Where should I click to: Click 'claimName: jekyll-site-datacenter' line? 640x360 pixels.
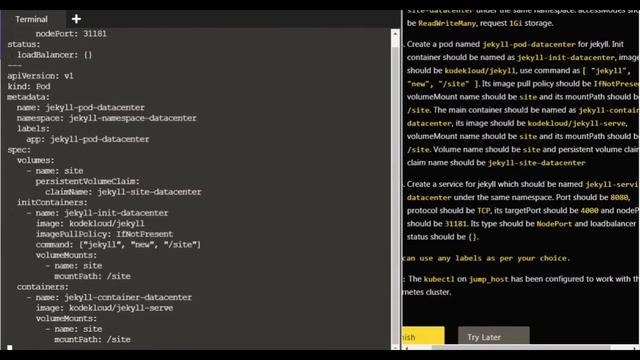click(x=123, y=192)
